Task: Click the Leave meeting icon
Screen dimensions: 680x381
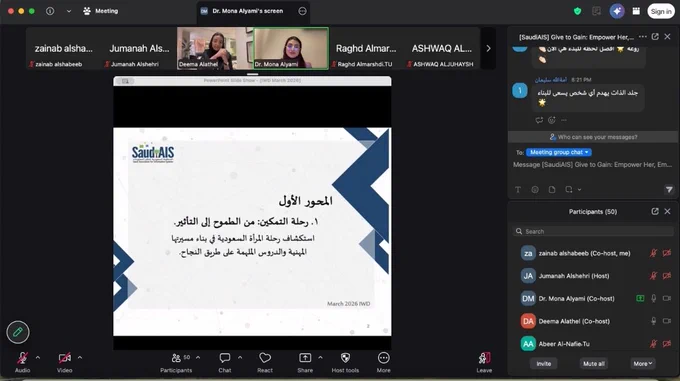Action: pos(484,358)
